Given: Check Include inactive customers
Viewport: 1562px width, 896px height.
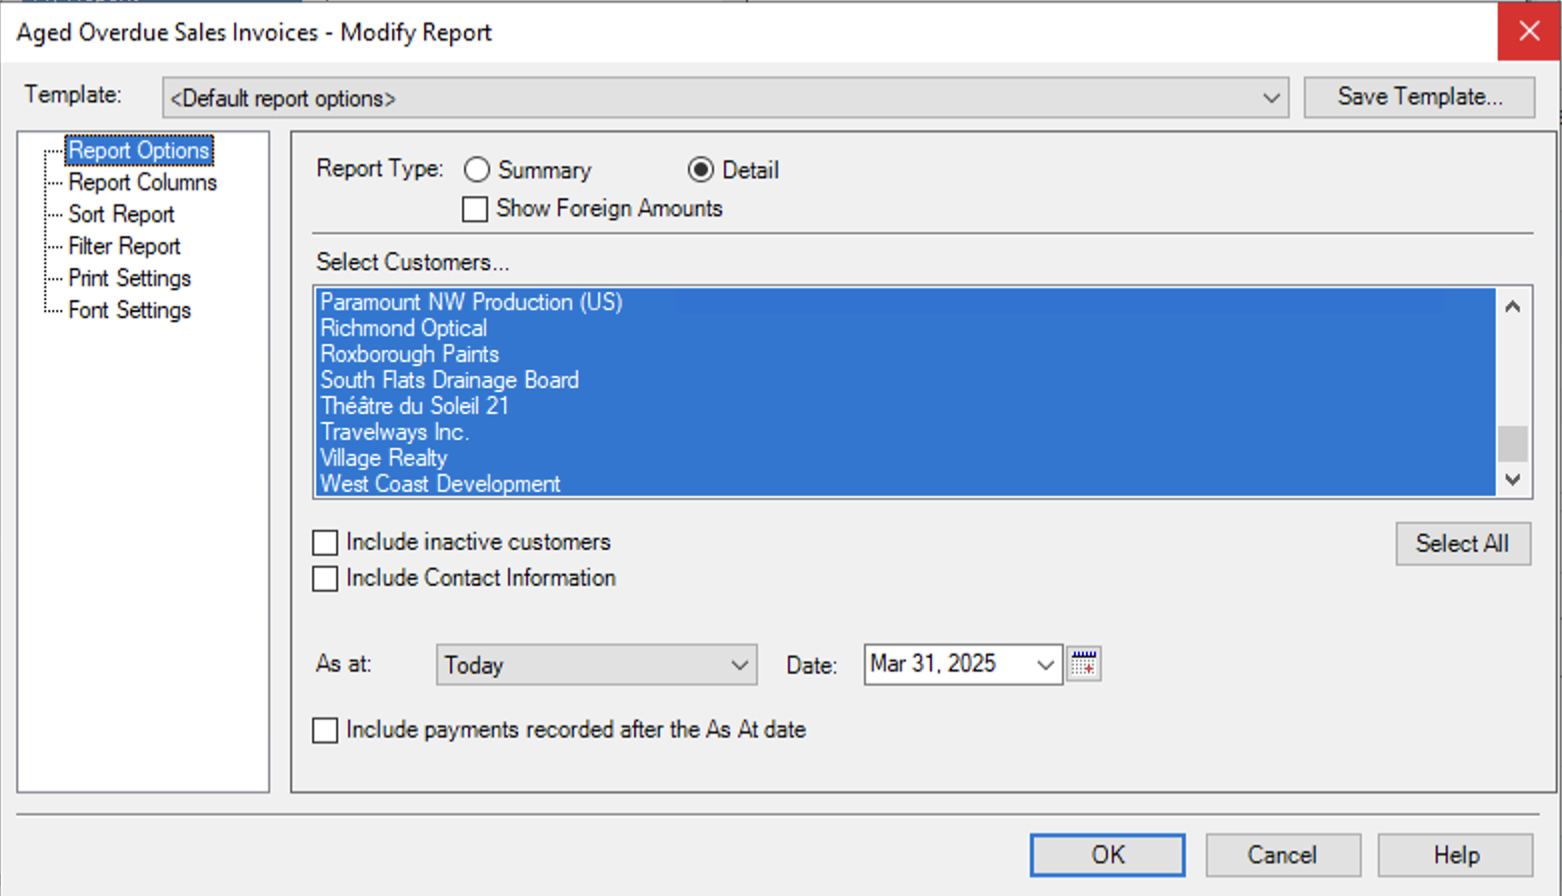Looking at the screenshot, I should 325,542.
